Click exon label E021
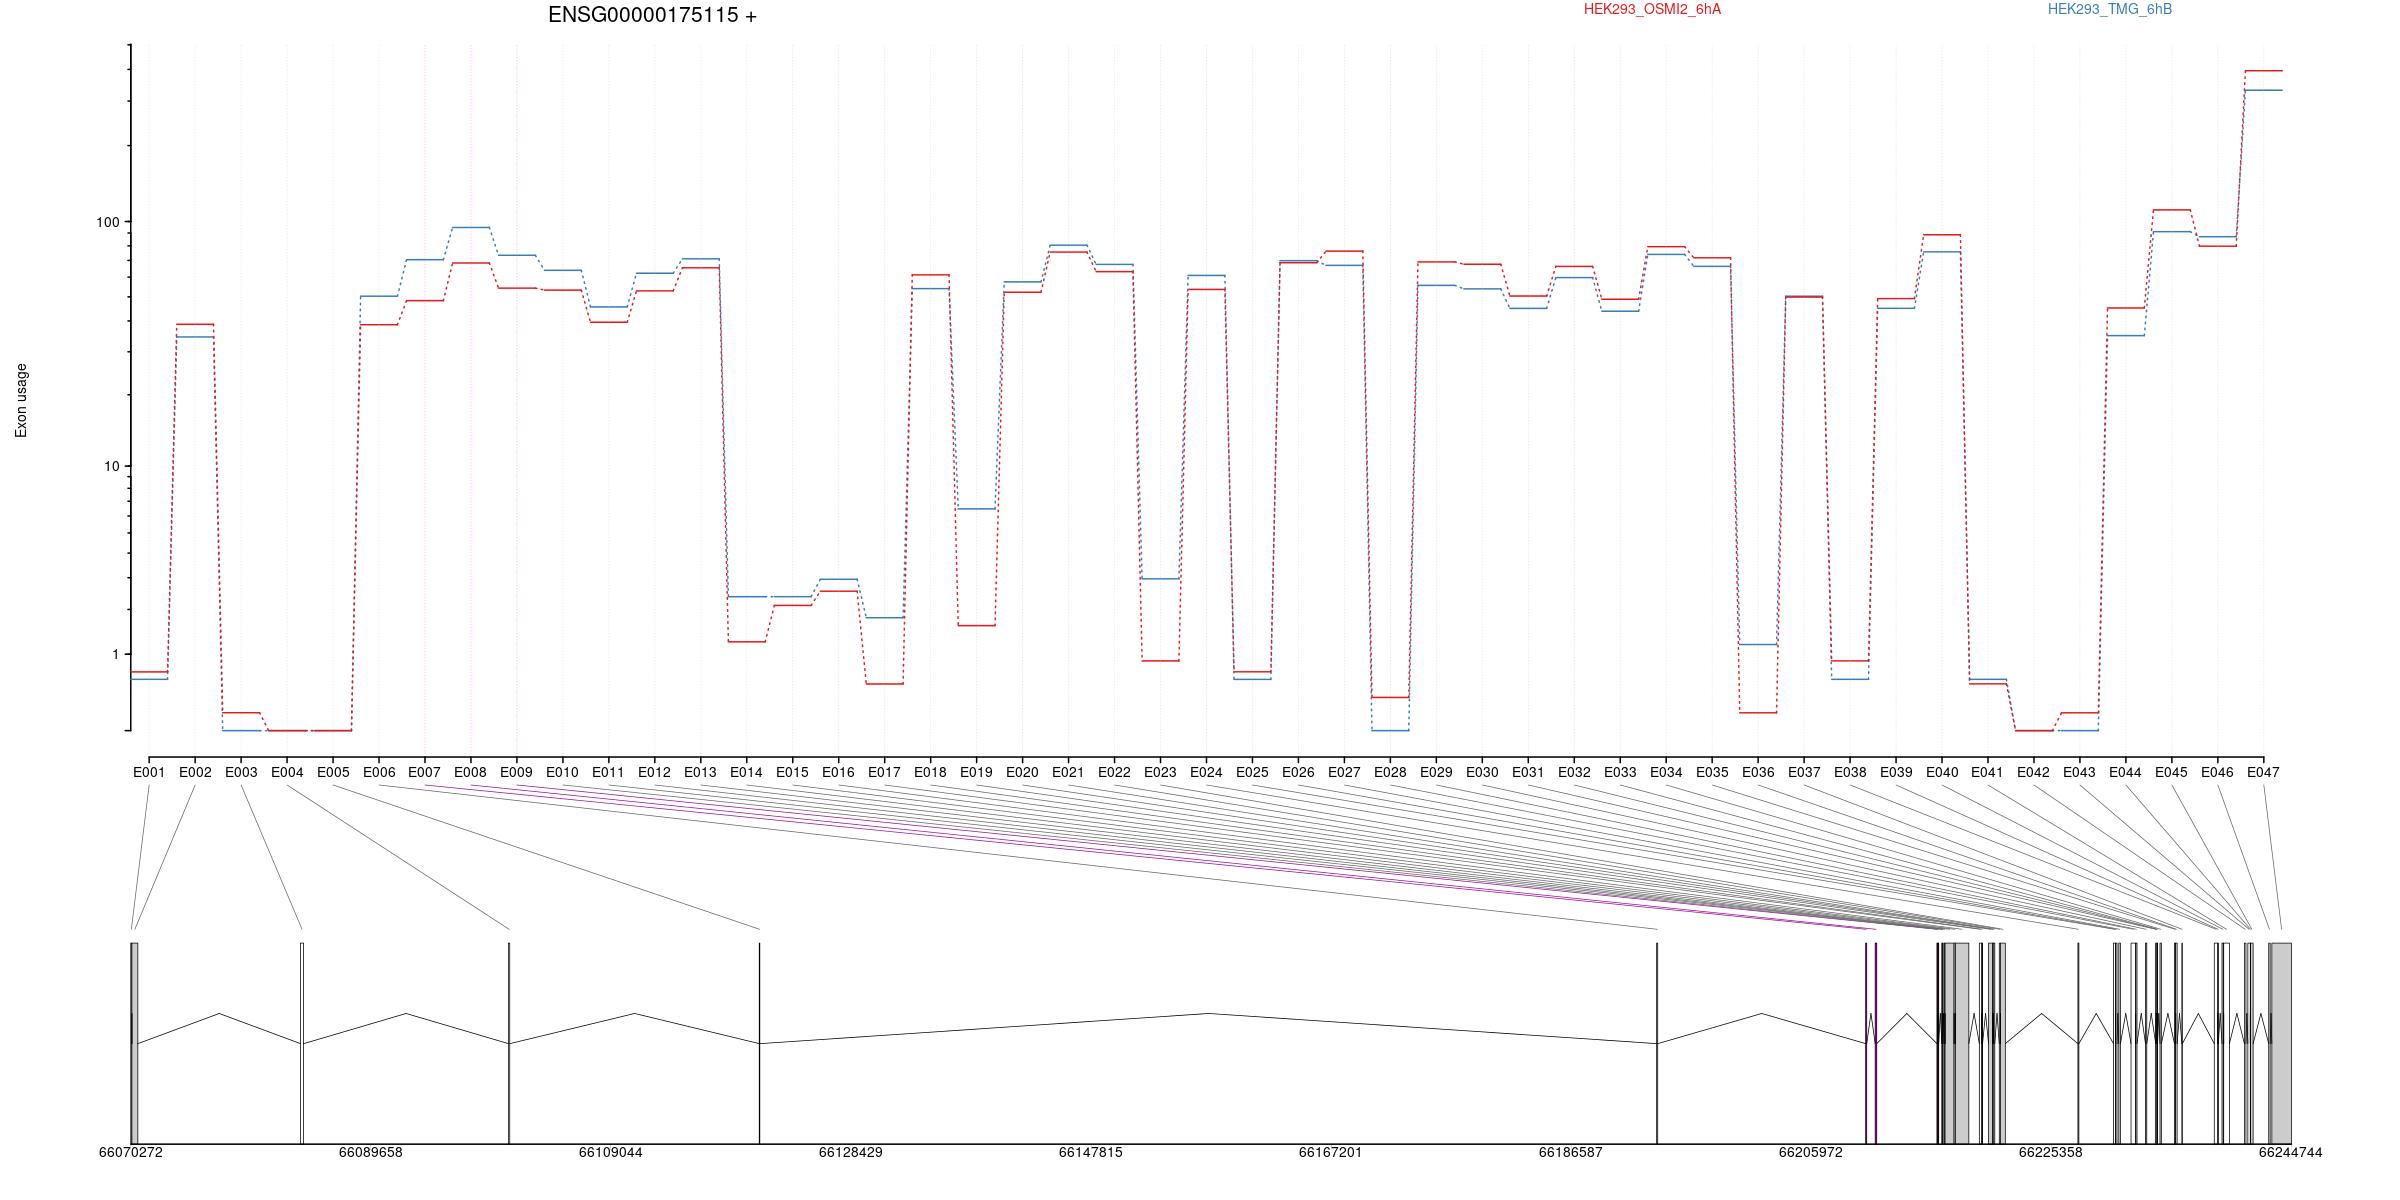 [x=1069, y=772]
